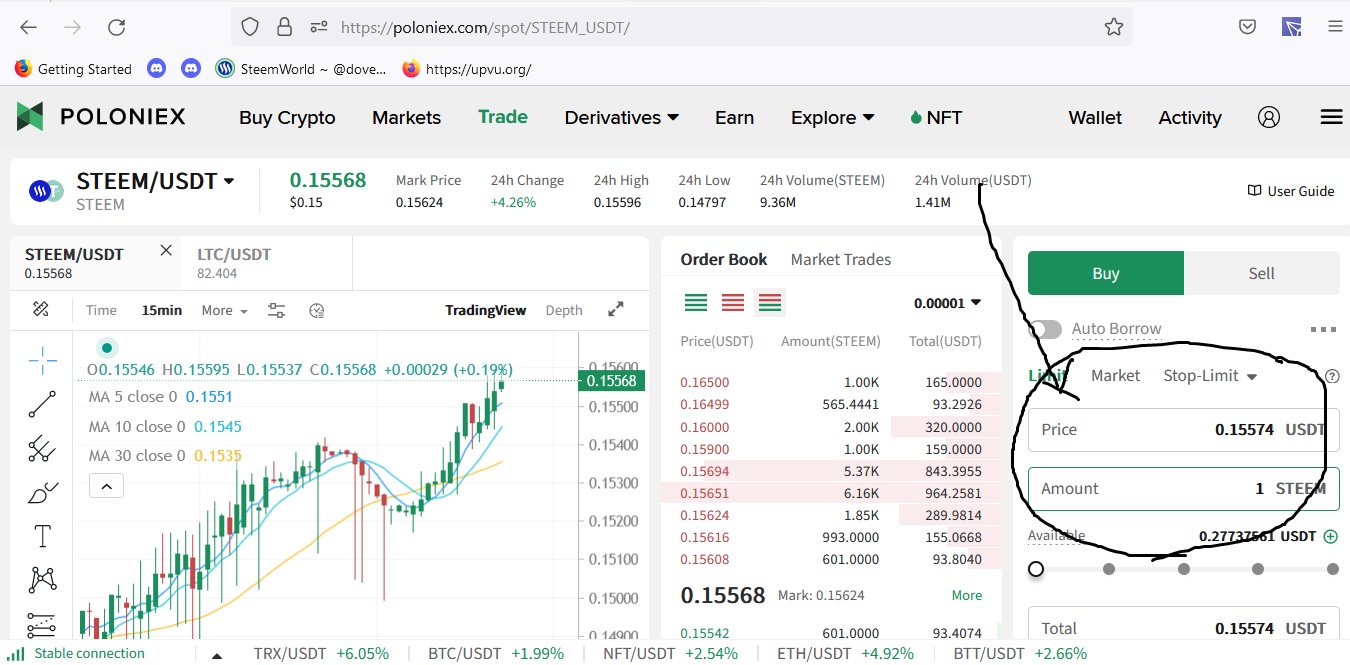This screenshot has height=665, width=1350.
Task: Collapse the moving average indicator legend
Action: point(106,487)
